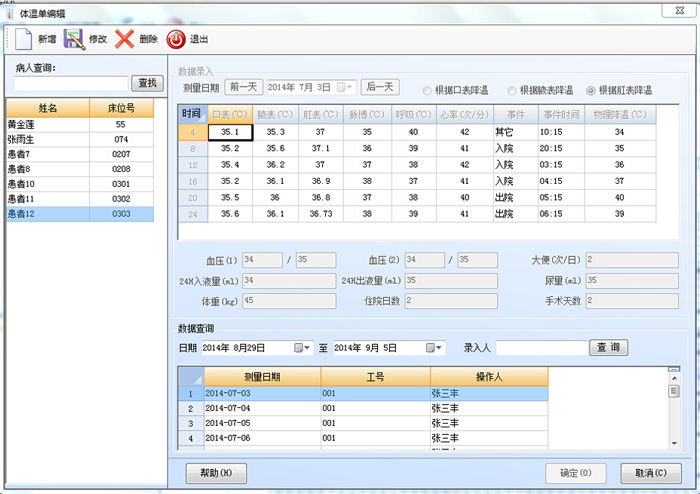Select the 2014-07-05 record row
The width and height of the screenshot is (700, 494).
coord(363,423)
